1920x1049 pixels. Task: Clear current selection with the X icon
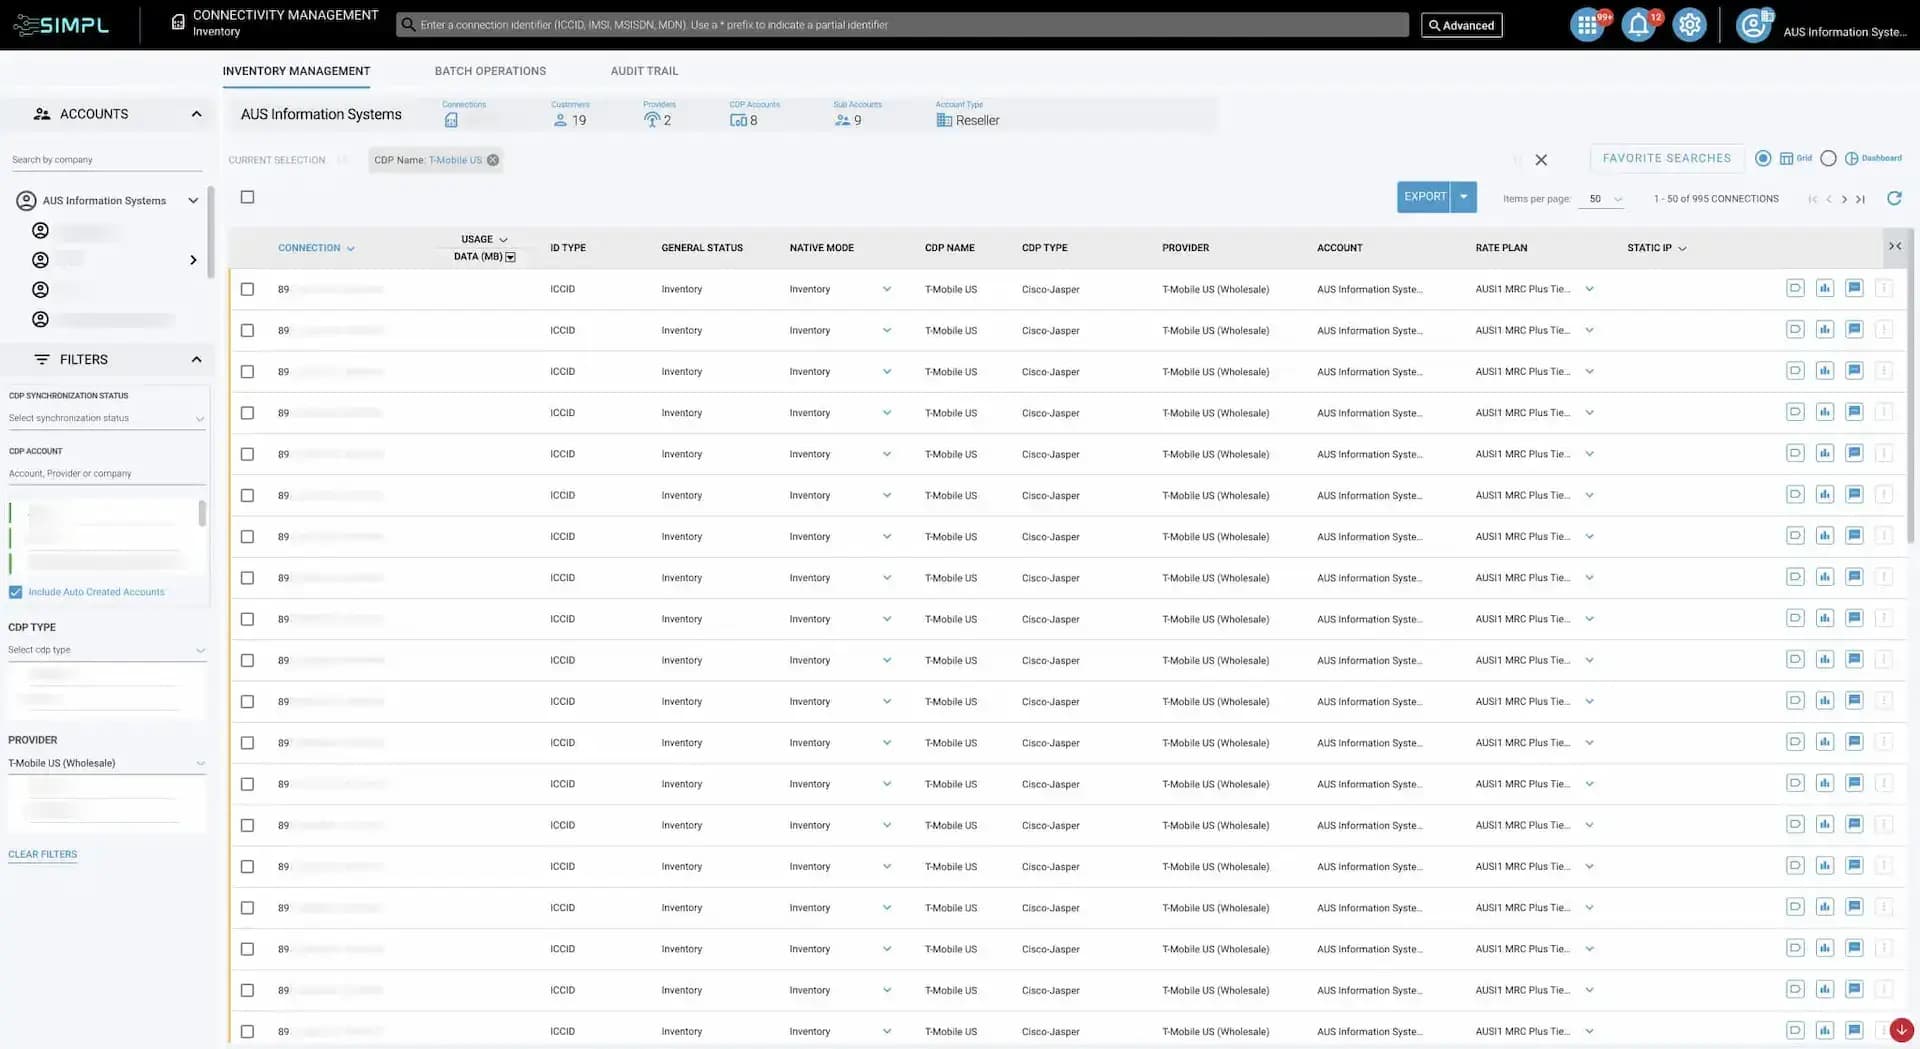(x=1541, y=160)
